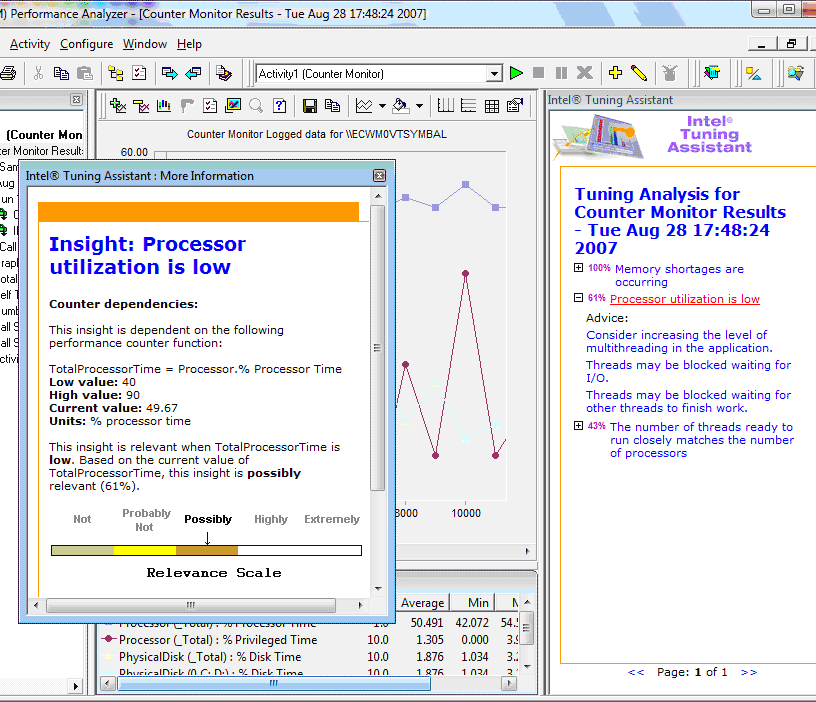Click the Remove counter chart icon

click(x=141, y=106)
